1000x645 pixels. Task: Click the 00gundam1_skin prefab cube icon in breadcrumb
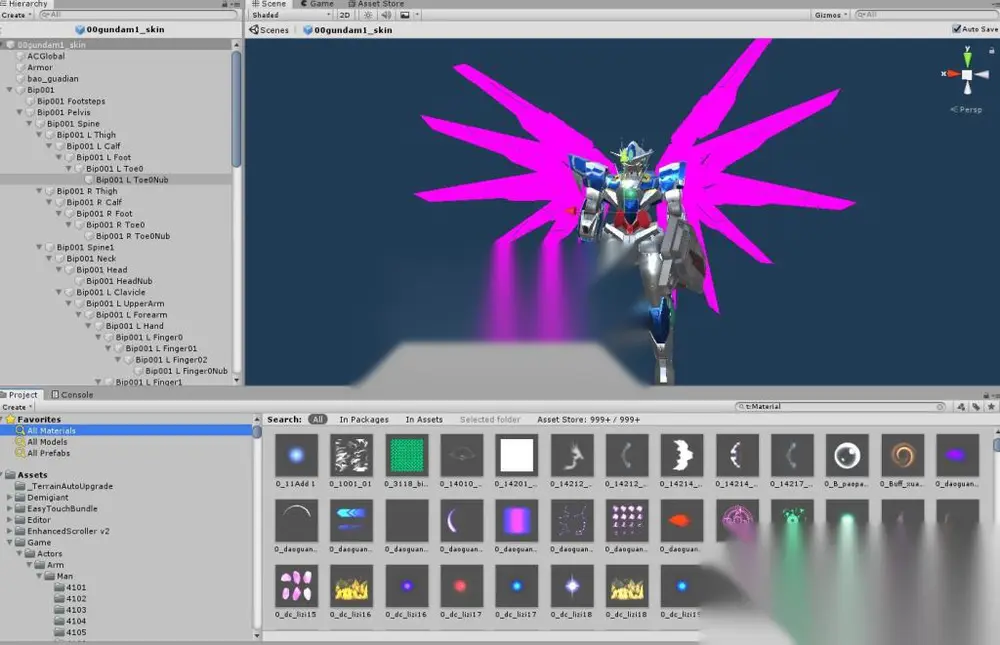point(307,29)
